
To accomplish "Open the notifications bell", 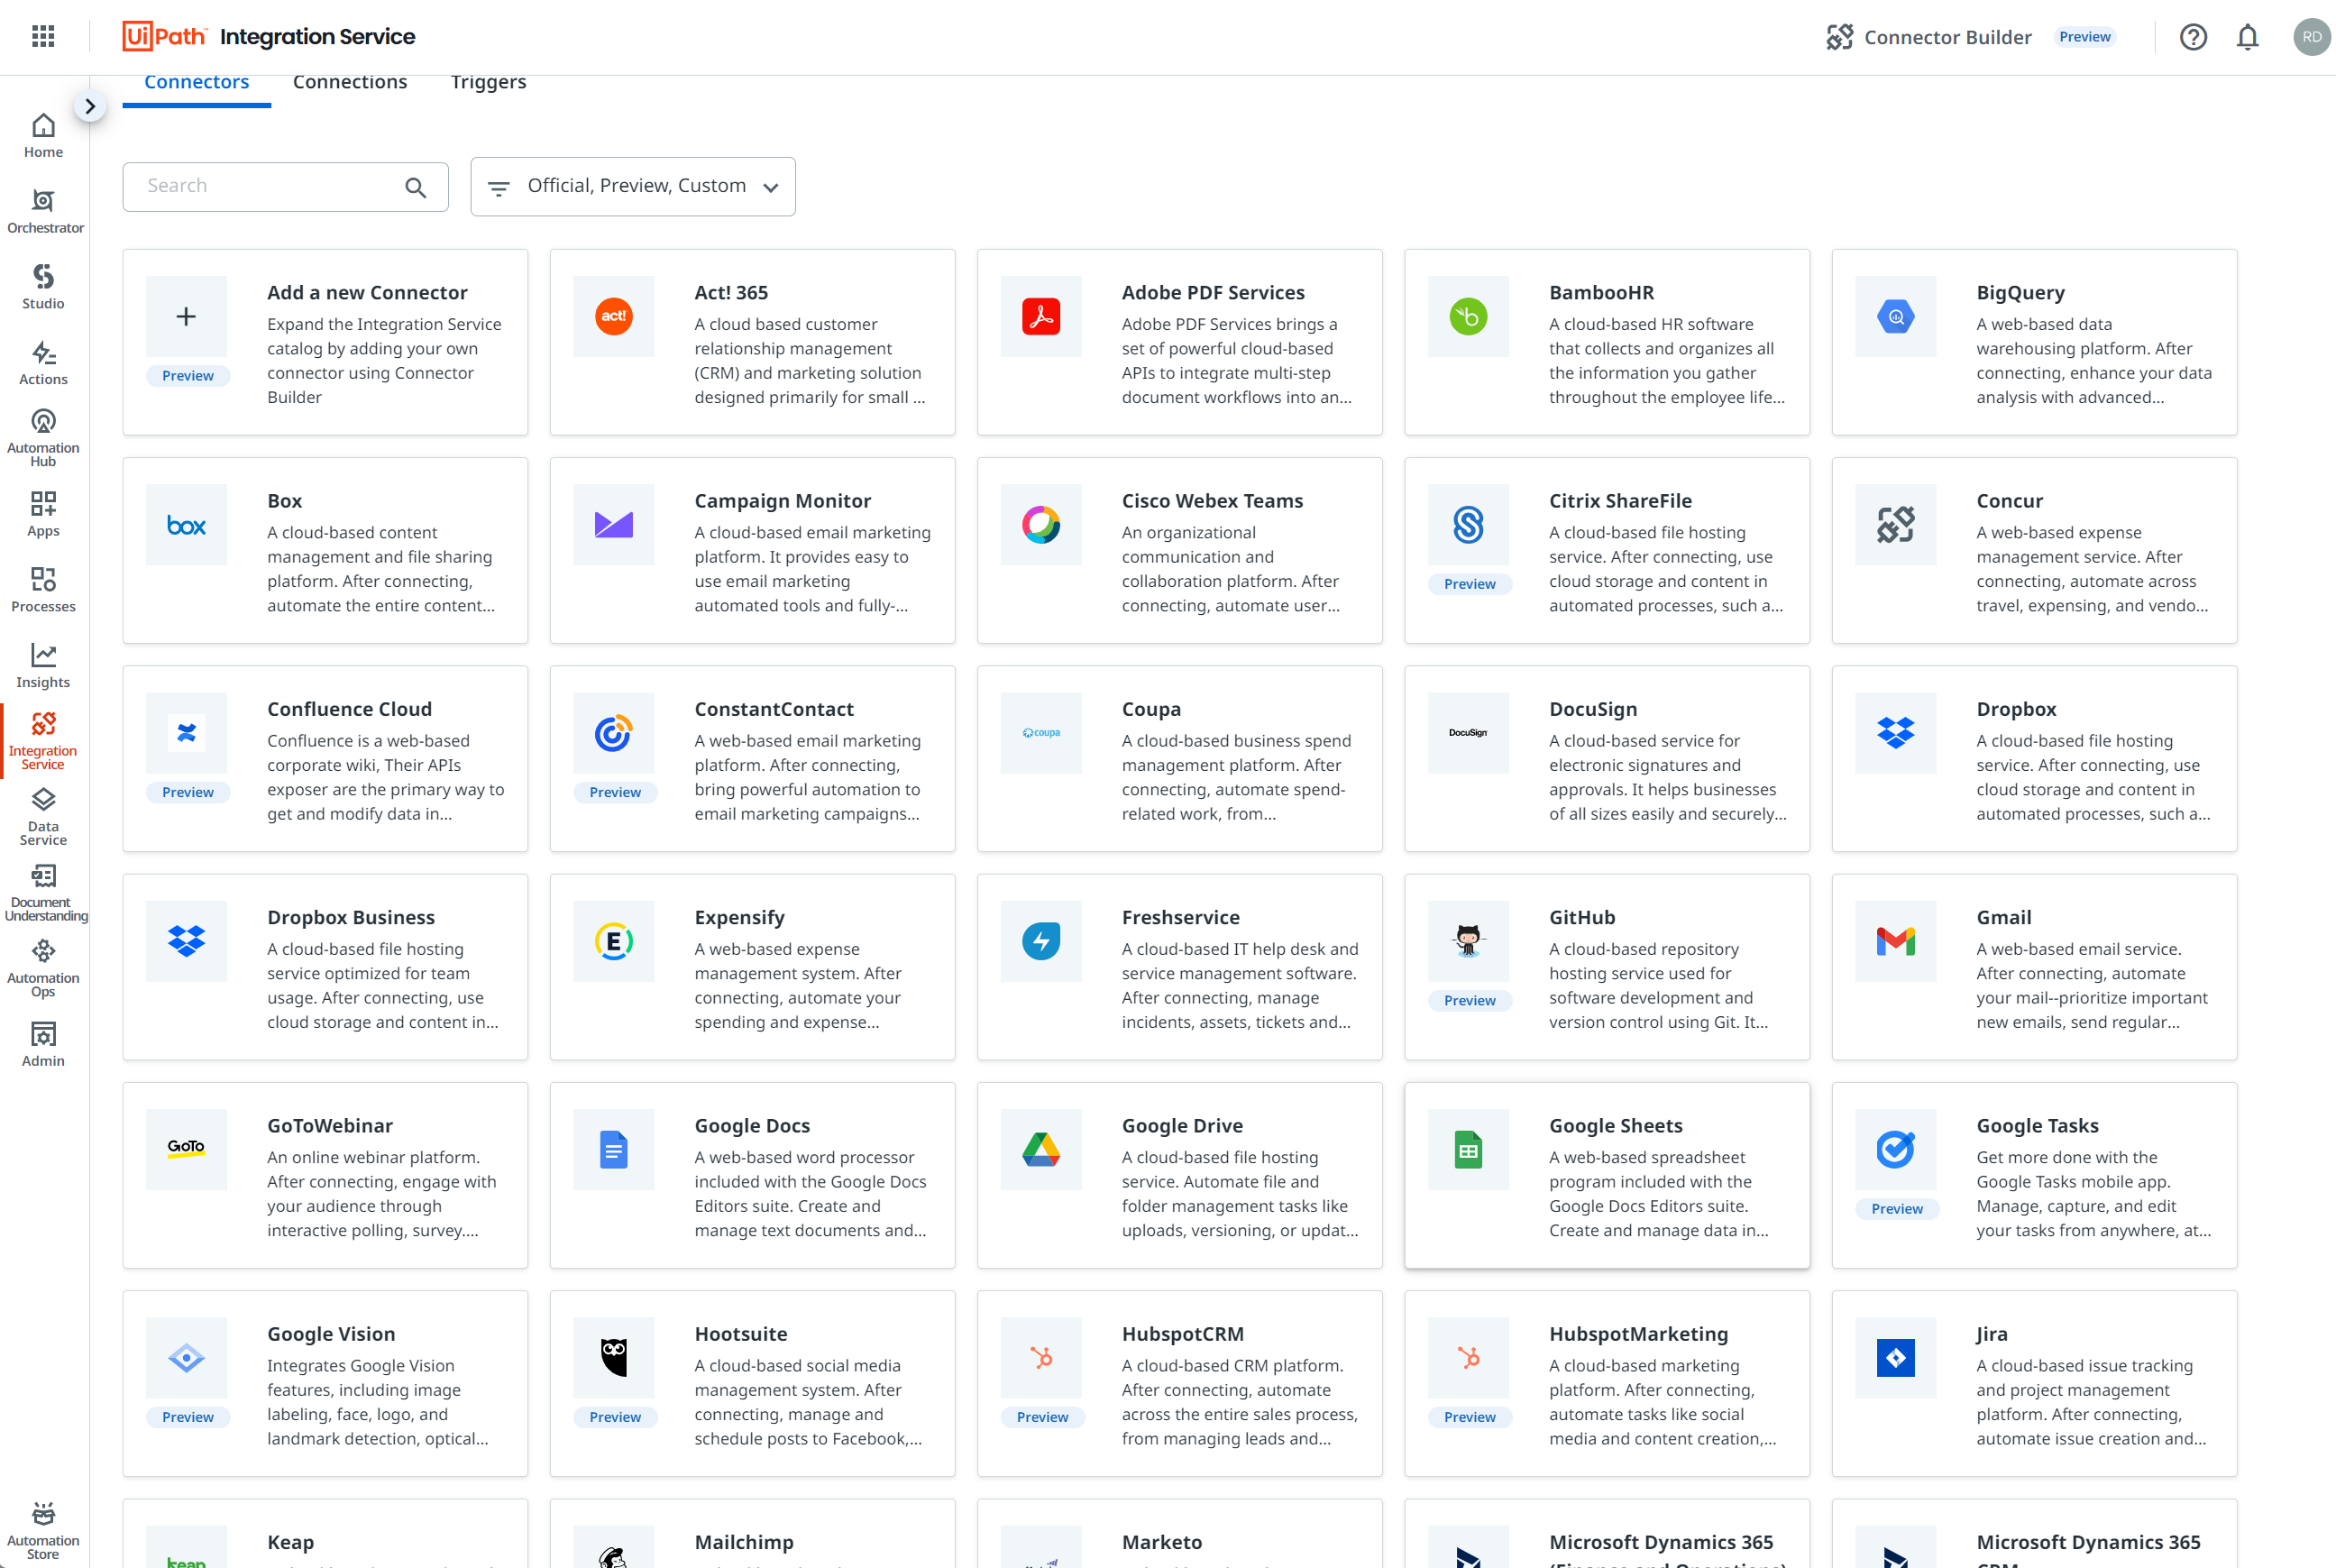I will pyautogui.click(x=2247, y=37).
